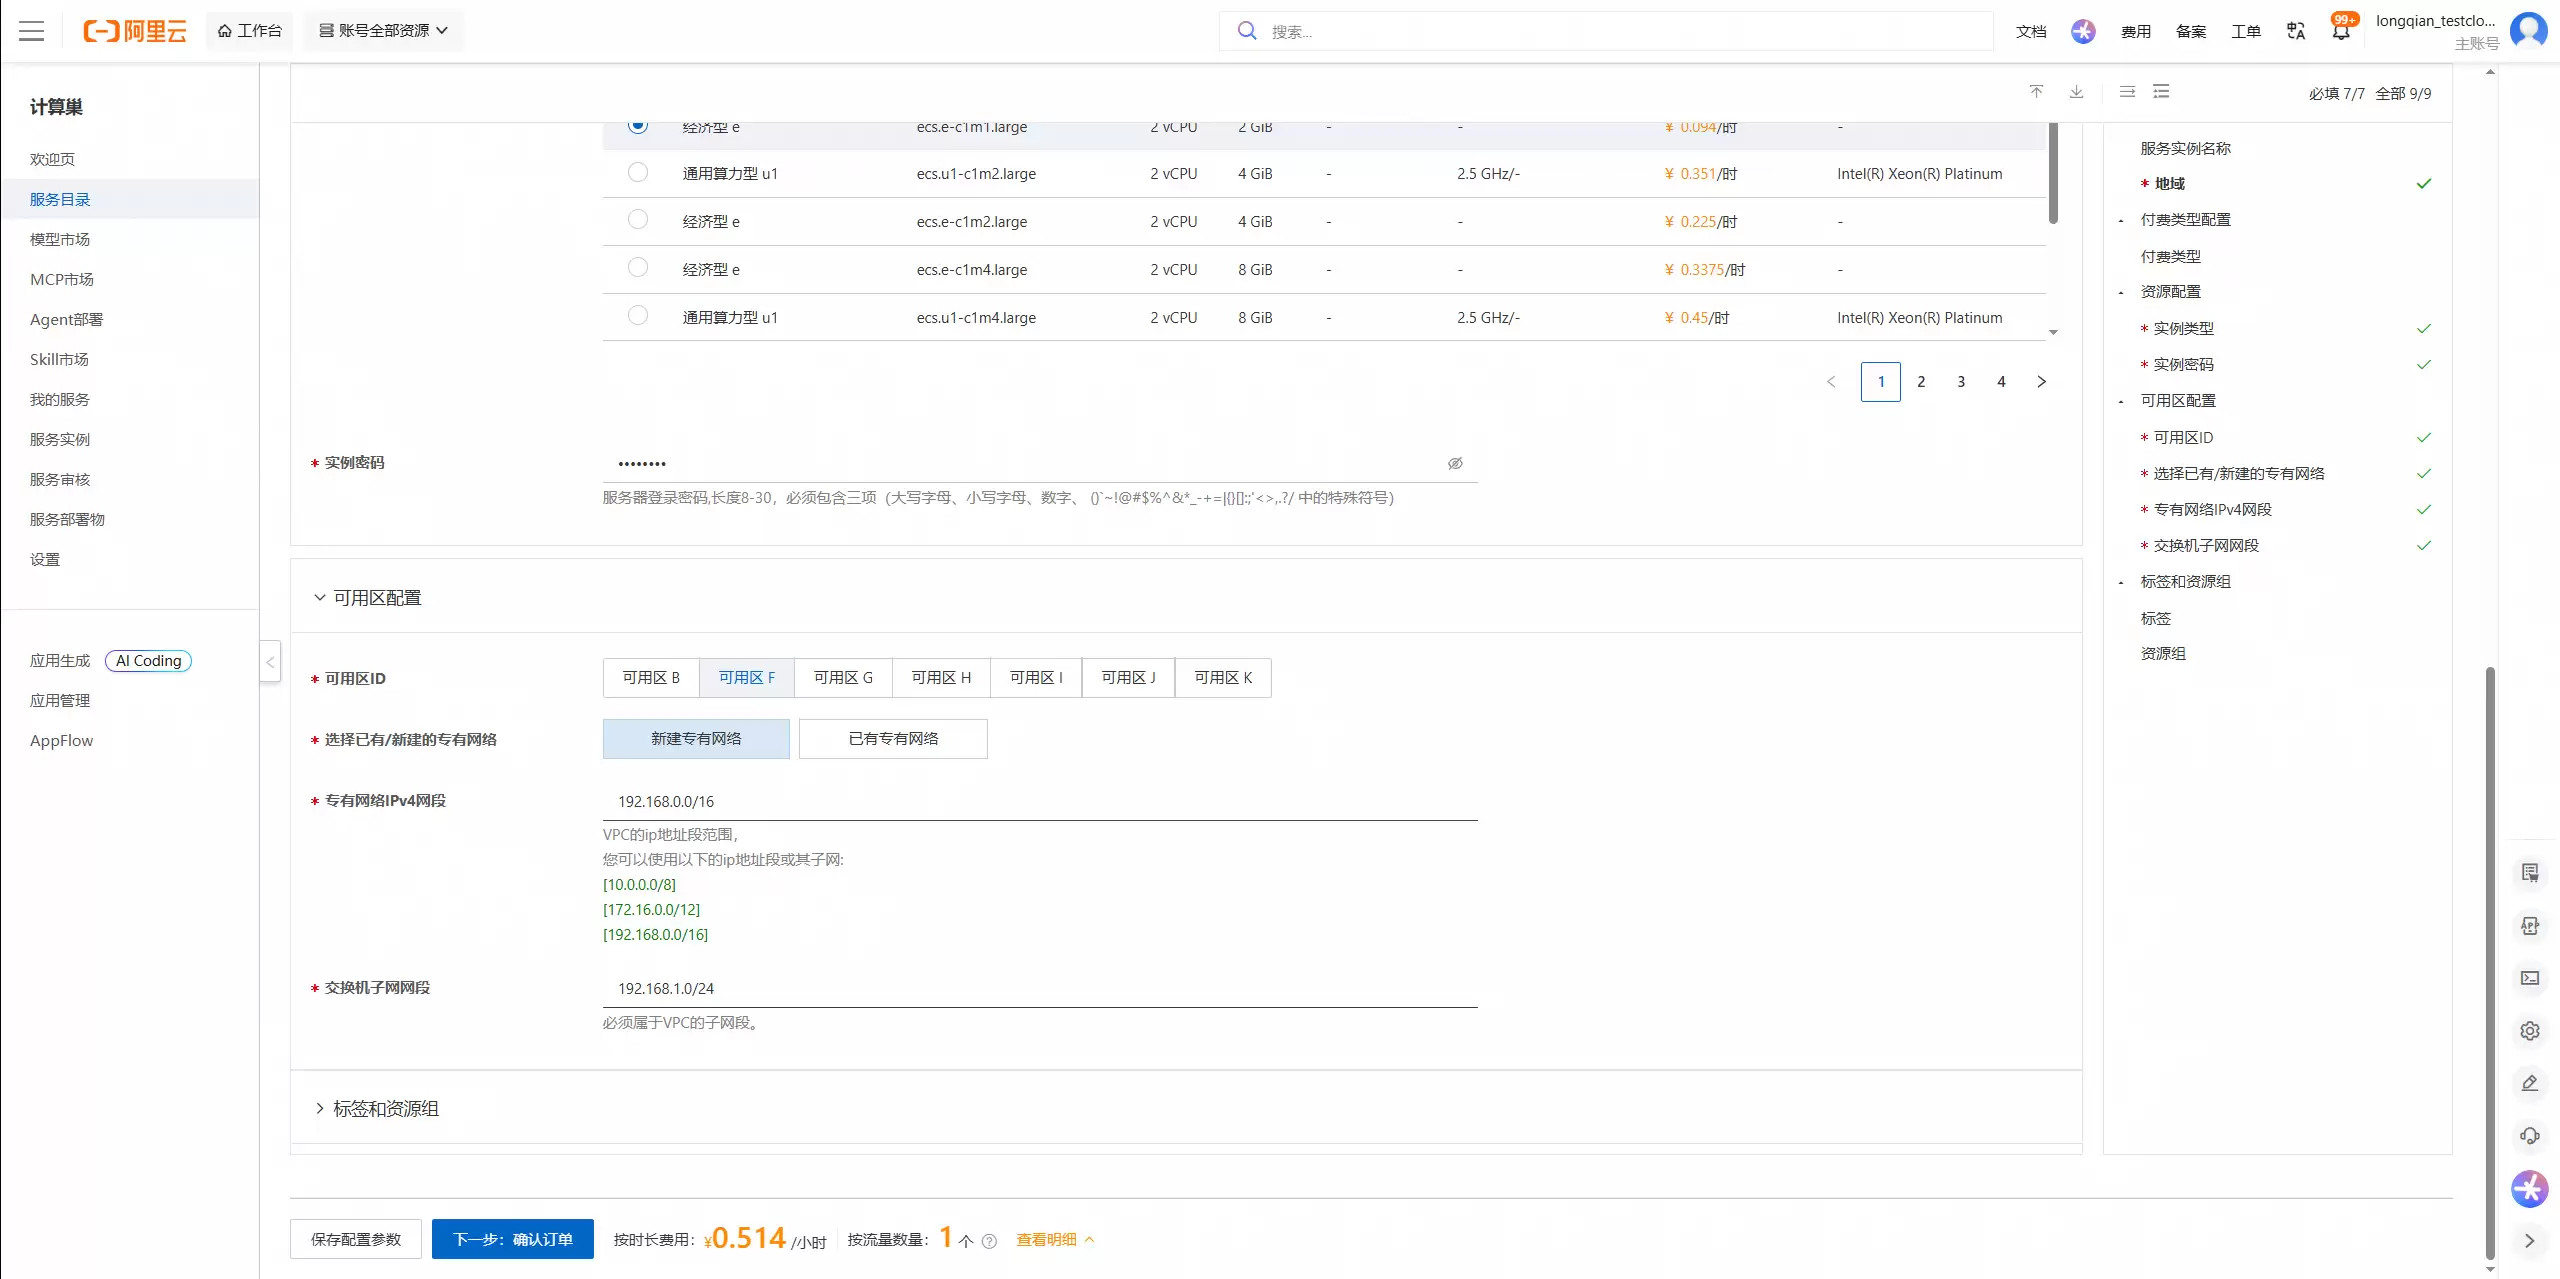Viewport: 2560px width, 1279px height.
Task: Choose availability zone 可用区 G
Action: [843, 678]
